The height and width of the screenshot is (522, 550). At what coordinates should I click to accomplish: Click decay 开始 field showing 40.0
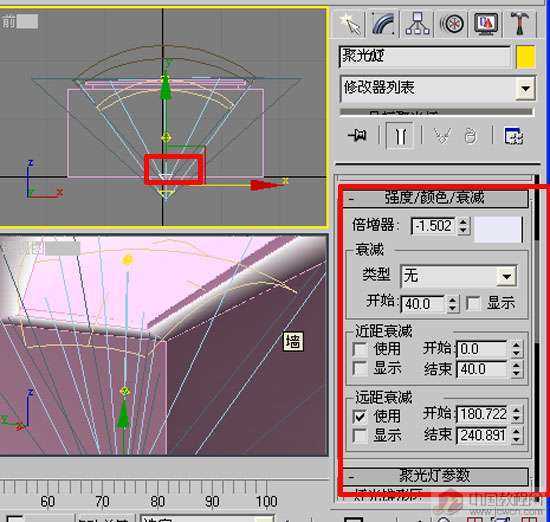(x=423, y=304)
